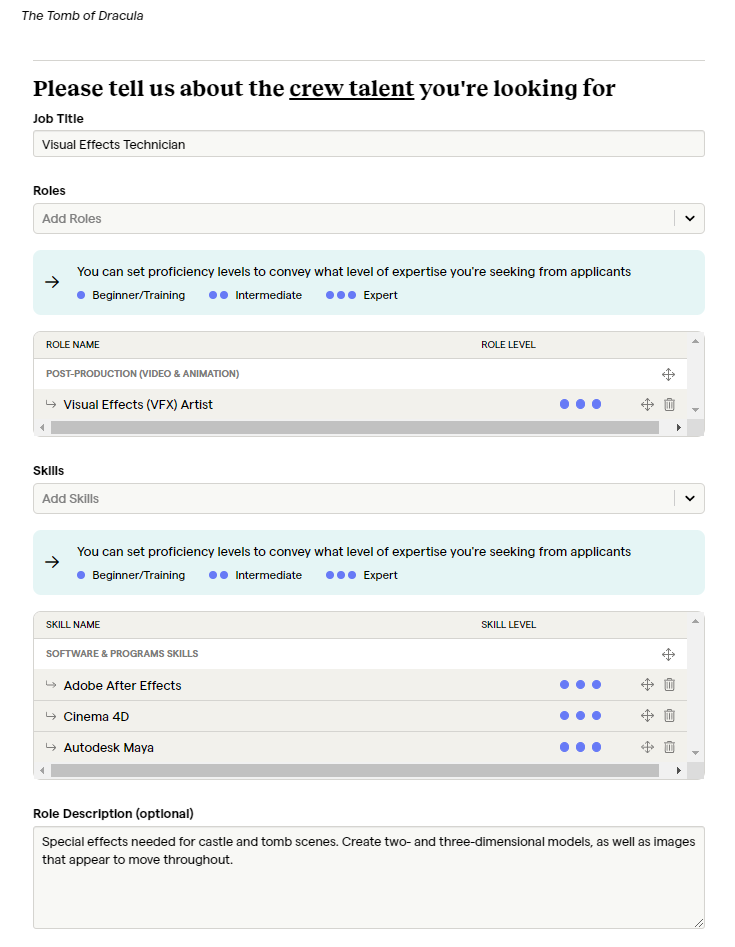Set Autodesk Maya level to first dot
735x947 pixels.
[x=564, y=747]
